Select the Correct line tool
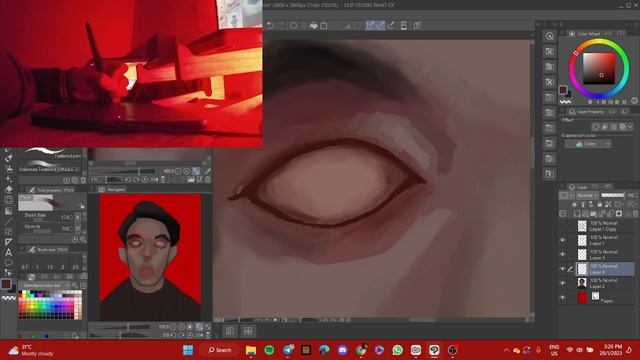The image size is (640, 360). pyautogui.click(x=8, y=273)
